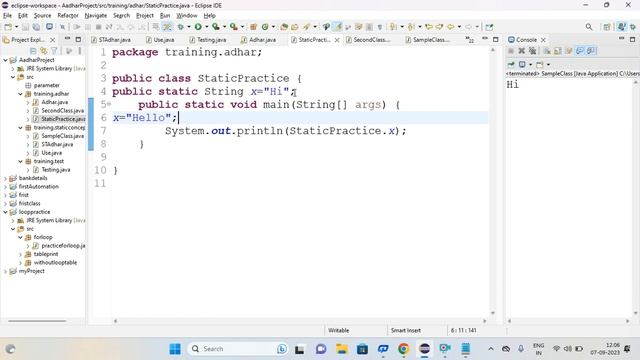Show hidden editor tabs list (22)
Viewport: 640px width, 360px height.
click(x=470, y=40)
